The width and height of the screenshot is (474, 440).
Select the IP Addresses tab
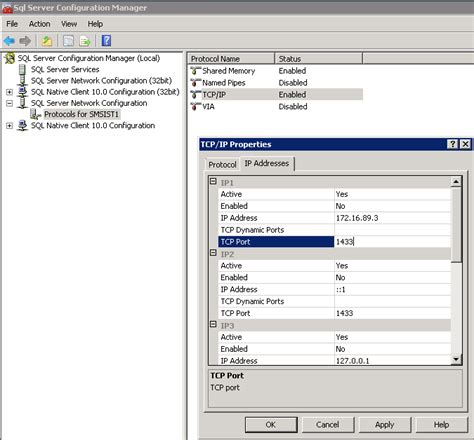point(267,163)
